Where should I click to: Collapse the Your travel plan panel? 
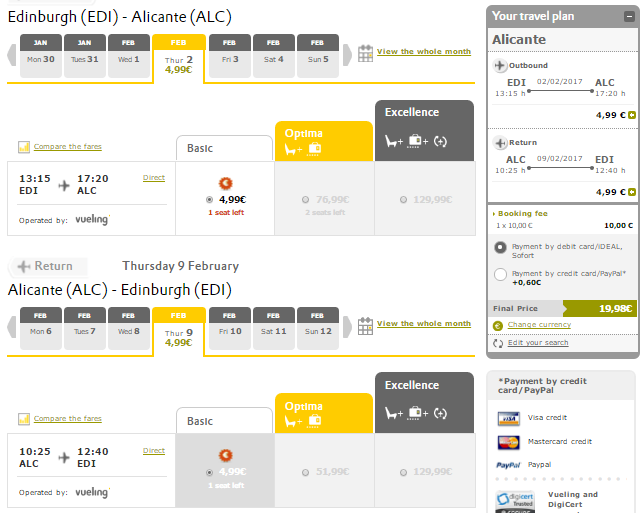coord(628,16)
